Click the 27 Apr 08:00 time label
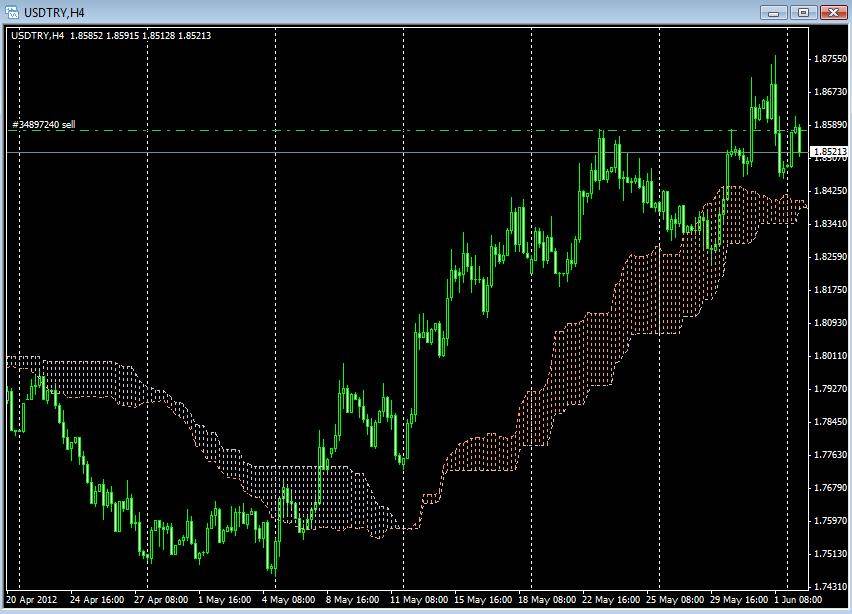The height and width of the screenshot is (614, 852). pos(159,601)
